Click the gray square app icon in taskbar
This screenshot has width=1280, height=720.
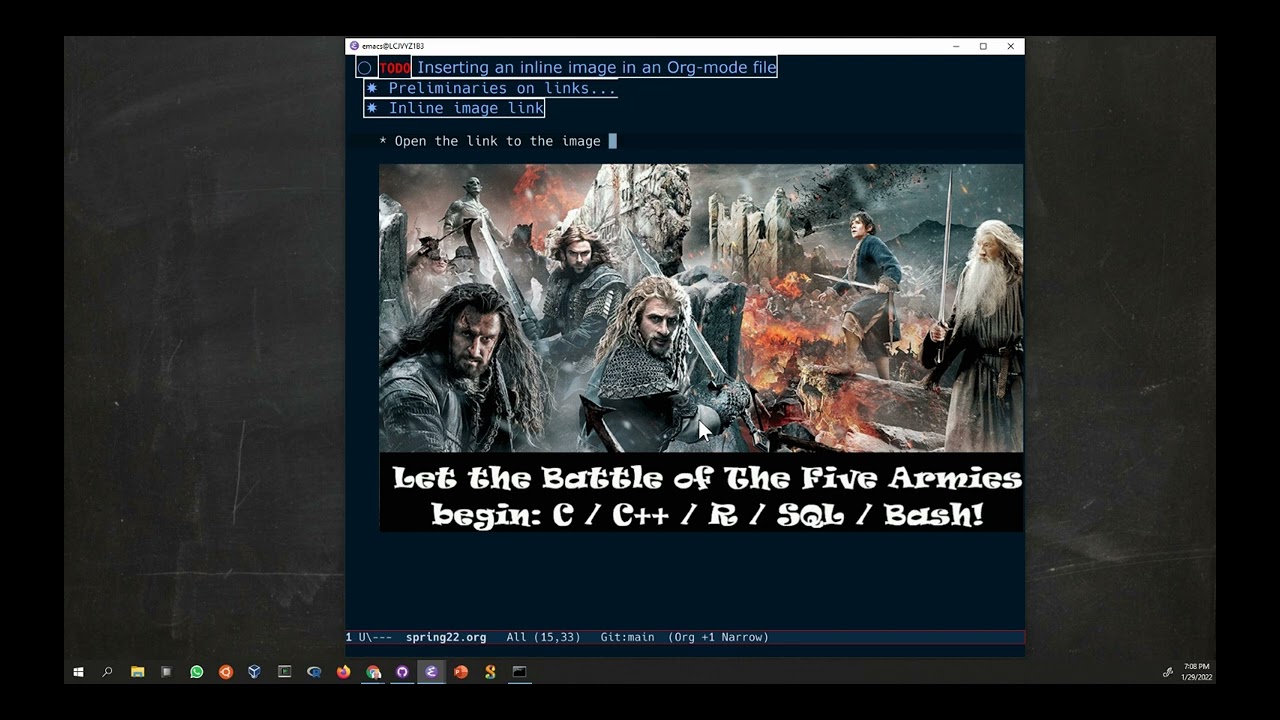coord(167,672)
